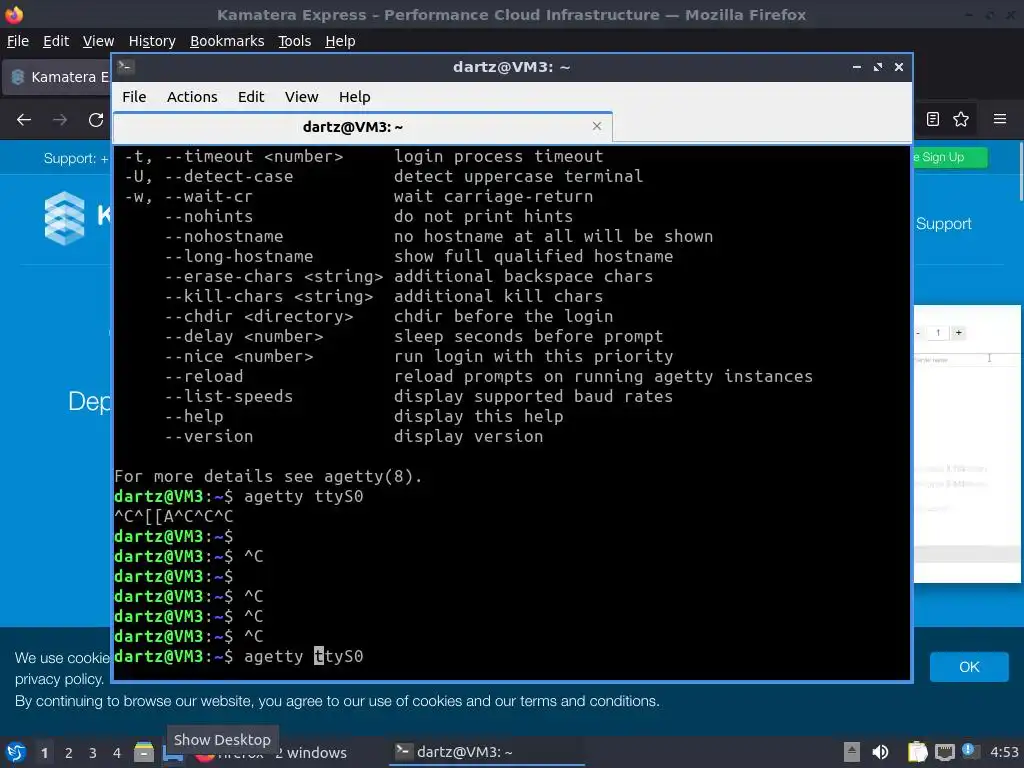Click the '--reload' option text
Image resolution: width=1024 pixels, height=768 pixels.
pyautogui.click(x=204, y=376)
